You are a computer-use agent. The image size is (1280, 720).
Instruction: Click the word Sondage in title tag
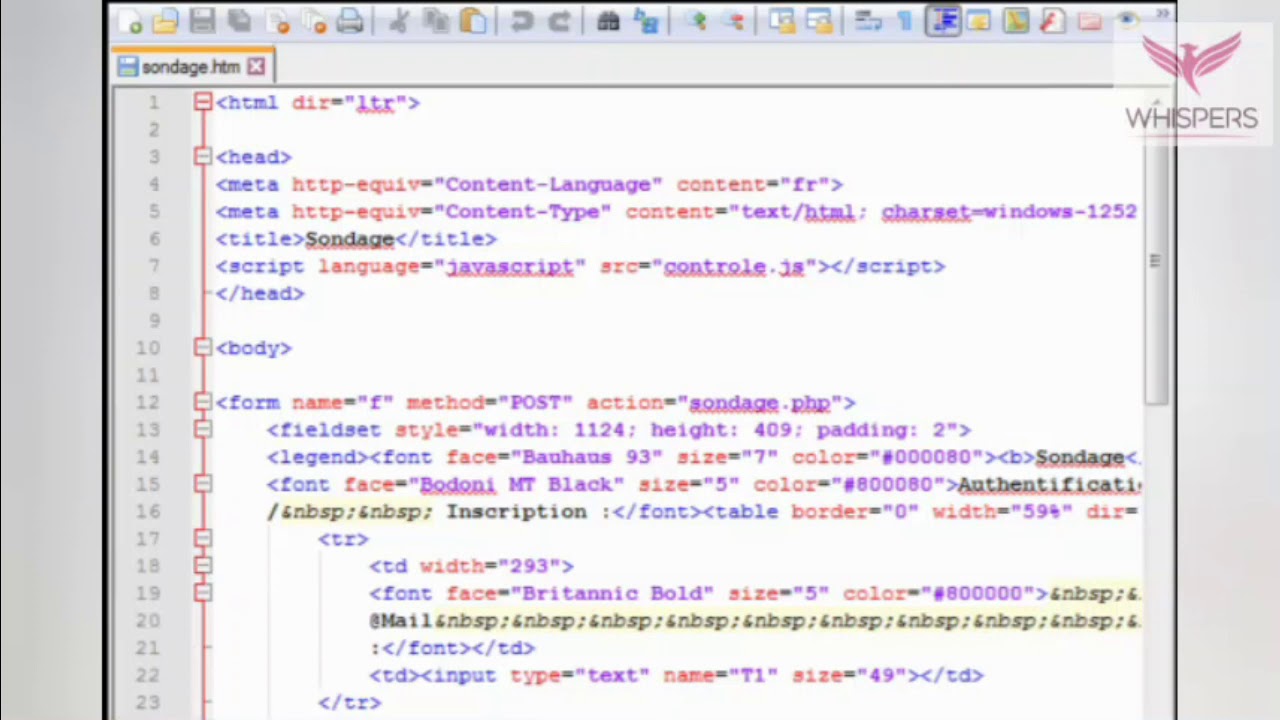click(349, 239)
